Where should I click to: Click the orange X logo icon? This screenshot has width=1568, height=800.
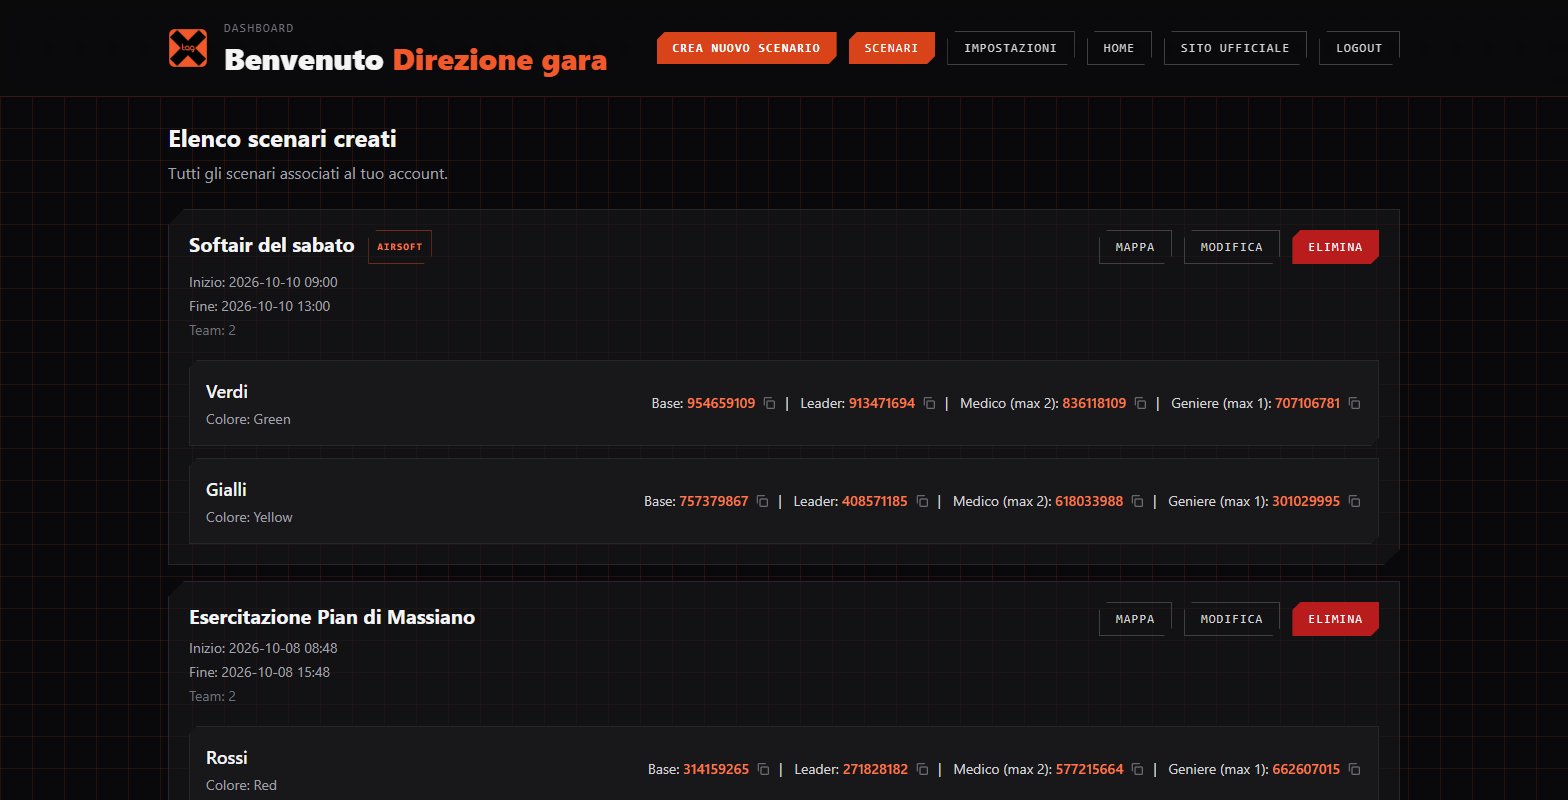pos(188,48)
